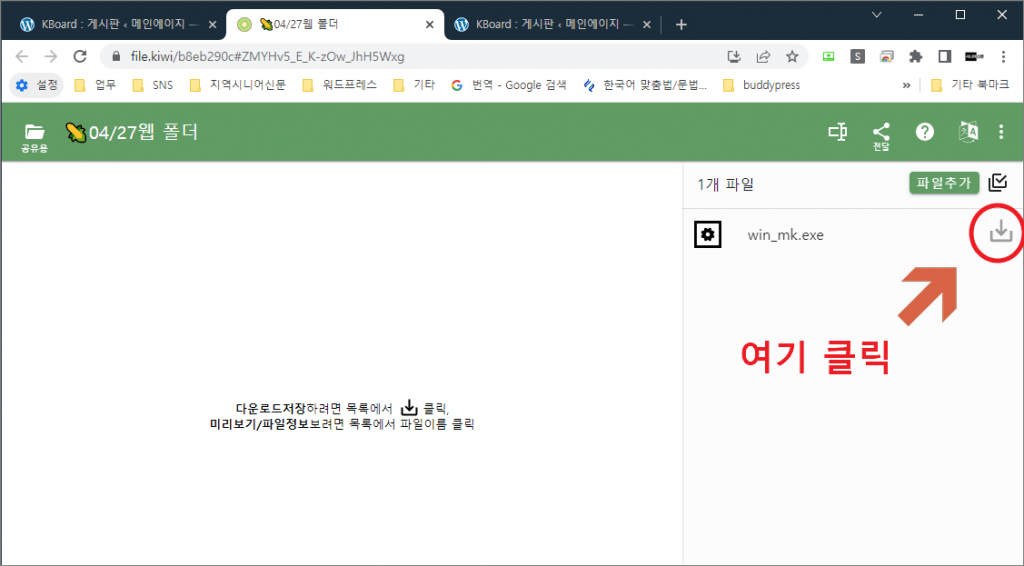
Task: Maximize the browser window
Action: pos(960,14)
